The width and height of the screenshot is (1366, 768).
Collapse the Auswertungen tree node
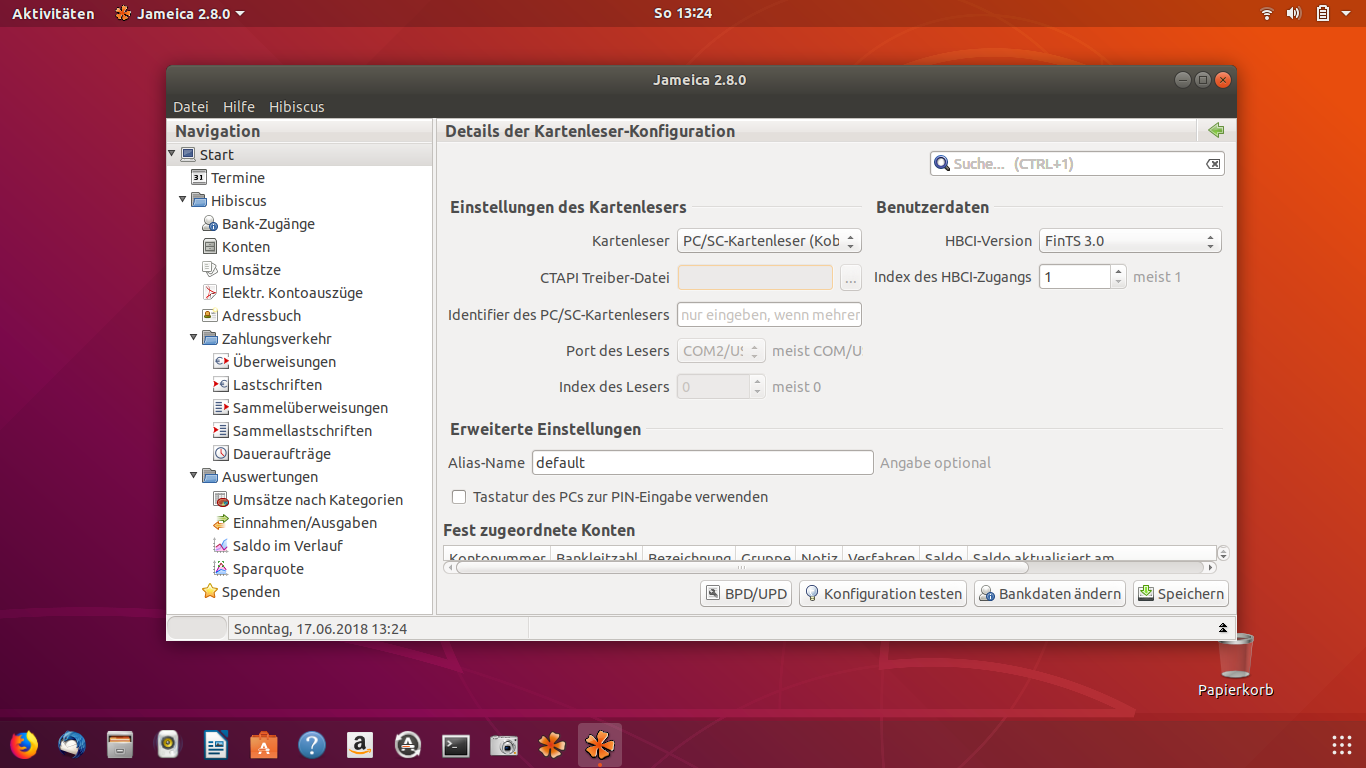[x=194, y=476]
